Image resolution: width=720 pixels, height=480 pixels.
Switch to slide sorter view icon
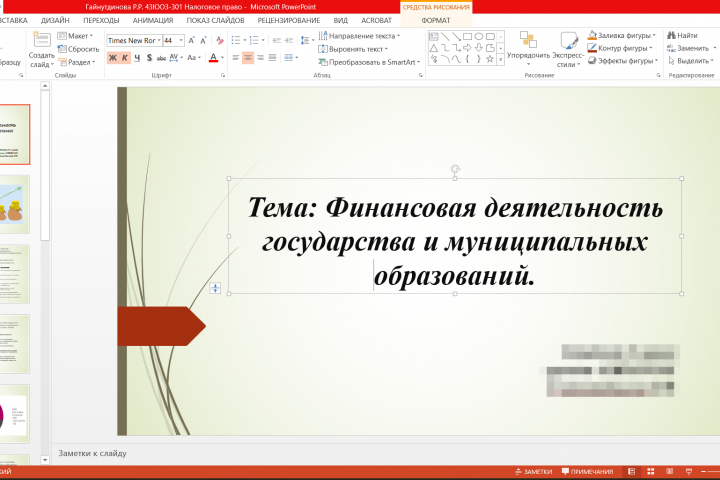coord(651,472)
